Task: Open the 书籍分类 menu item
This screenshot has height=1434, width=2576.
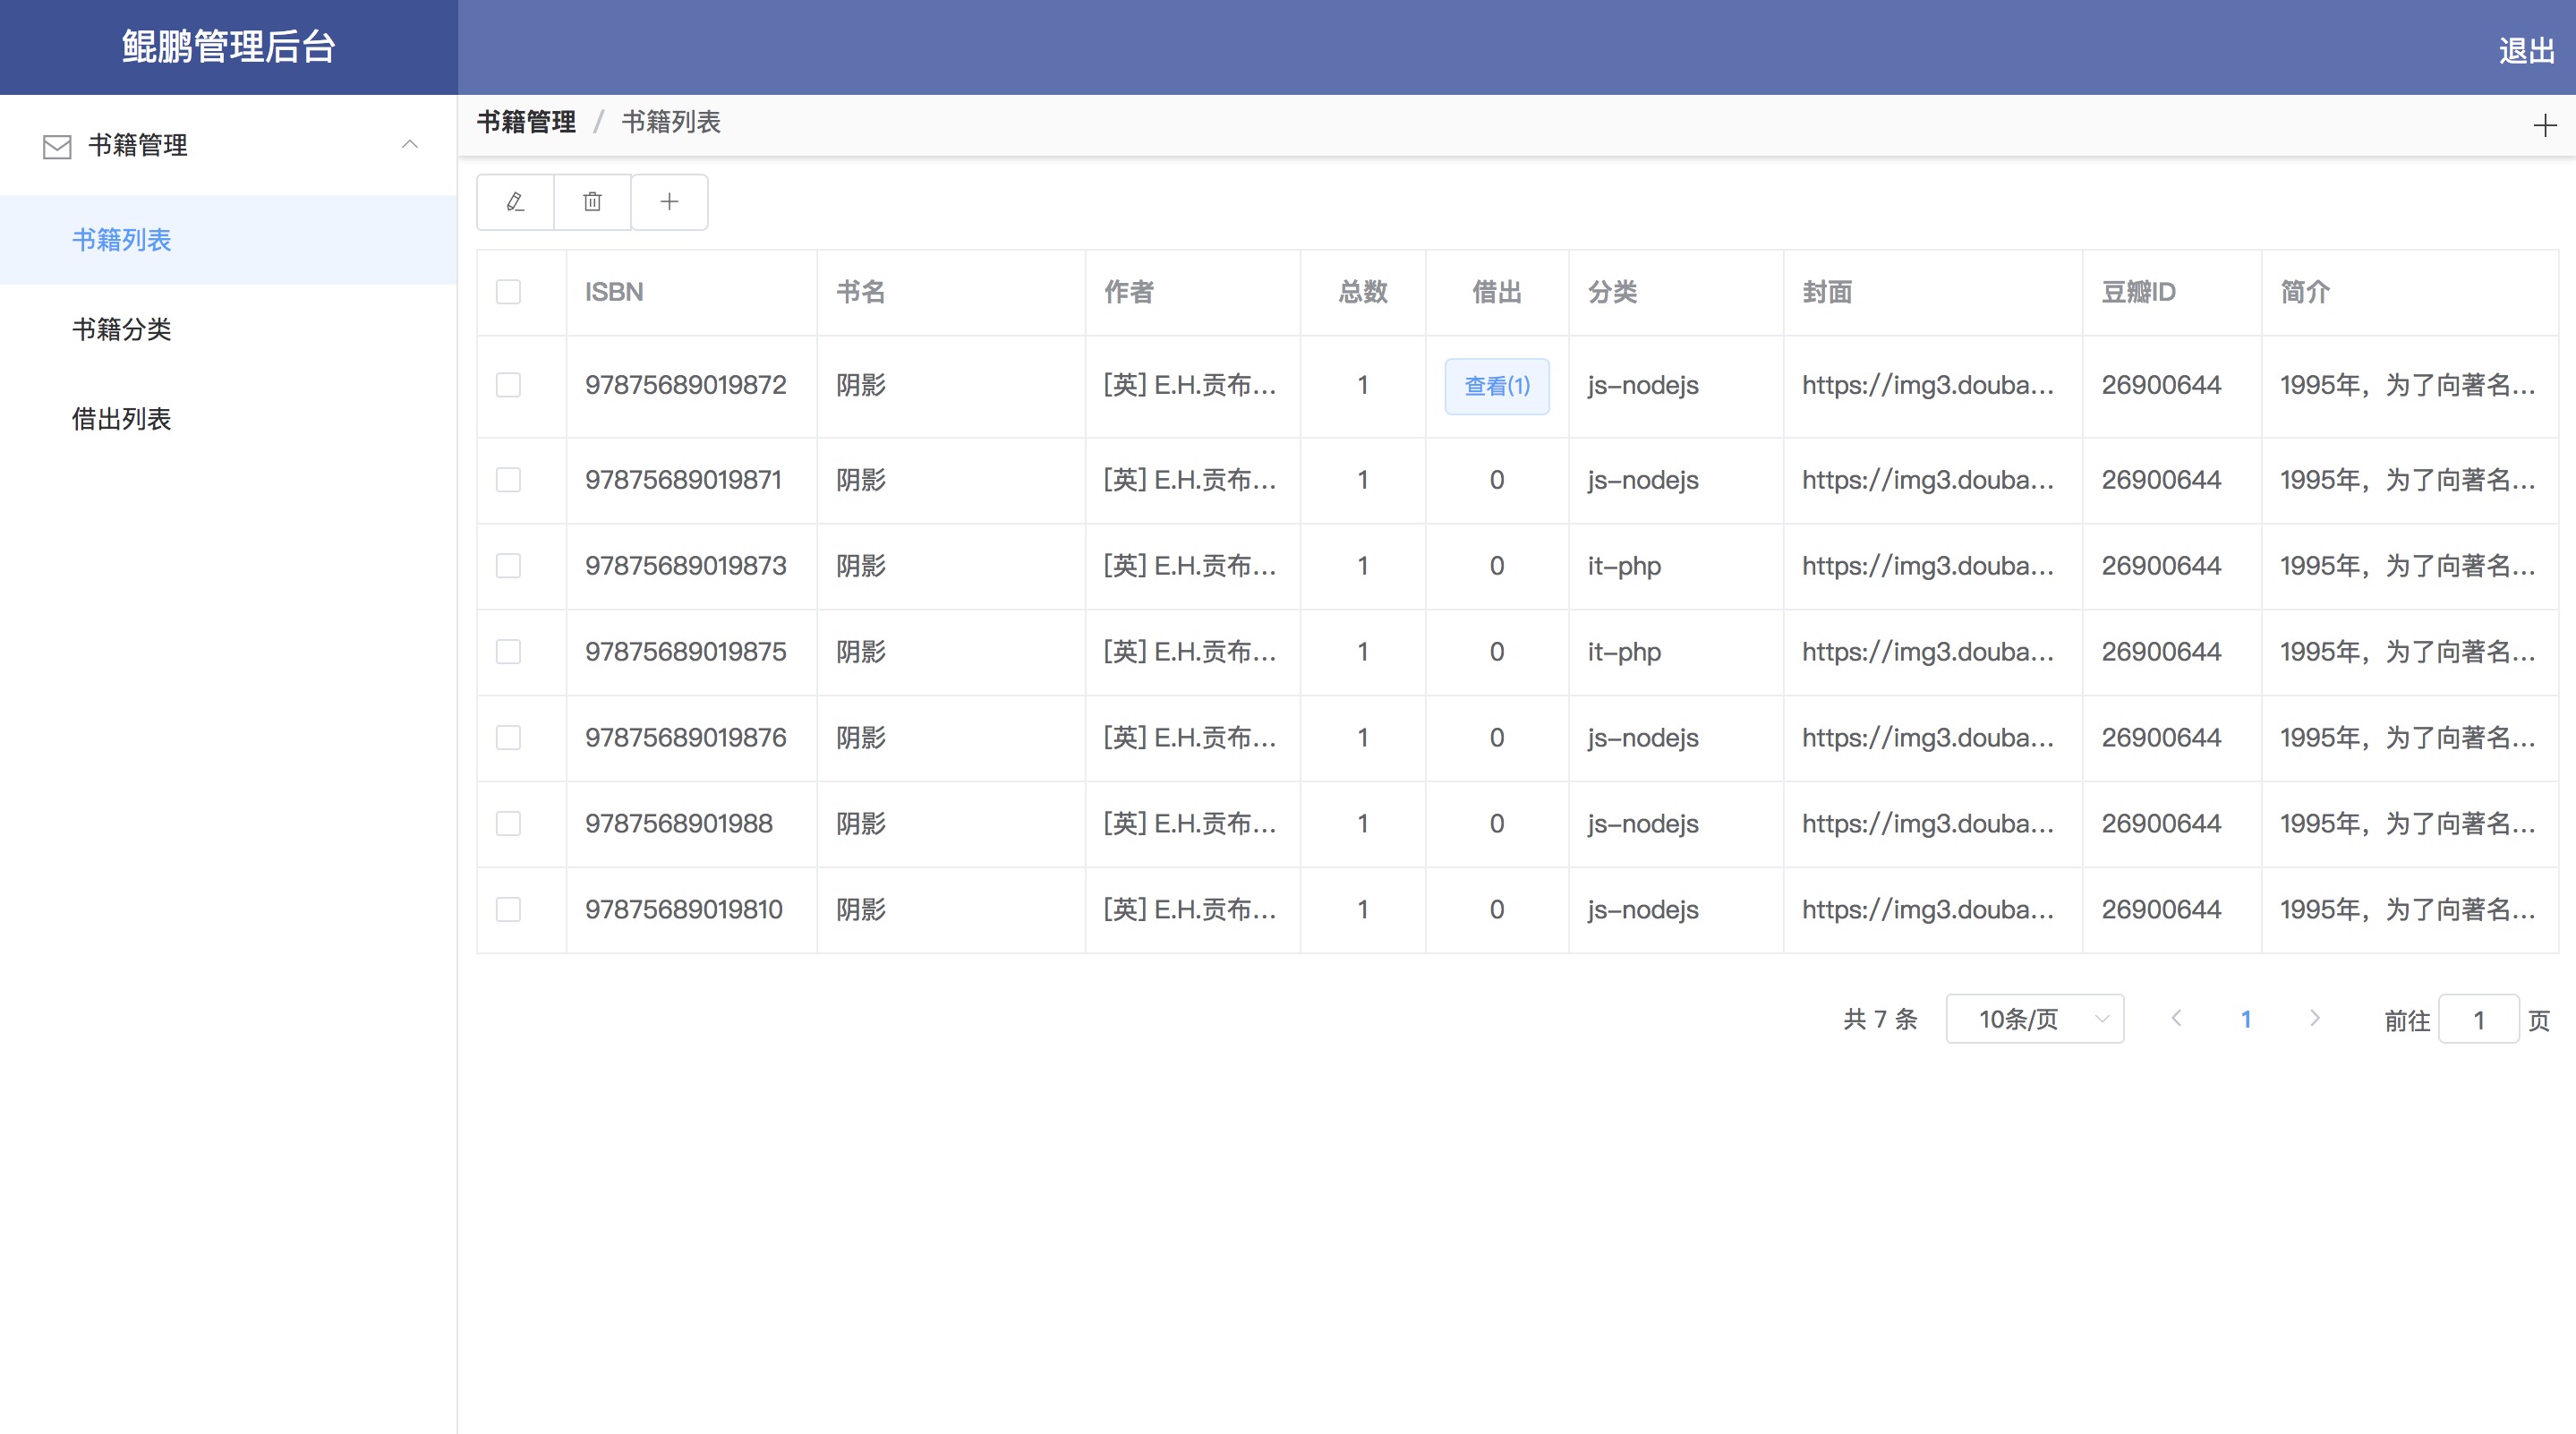Action: (x=122, y=329)
